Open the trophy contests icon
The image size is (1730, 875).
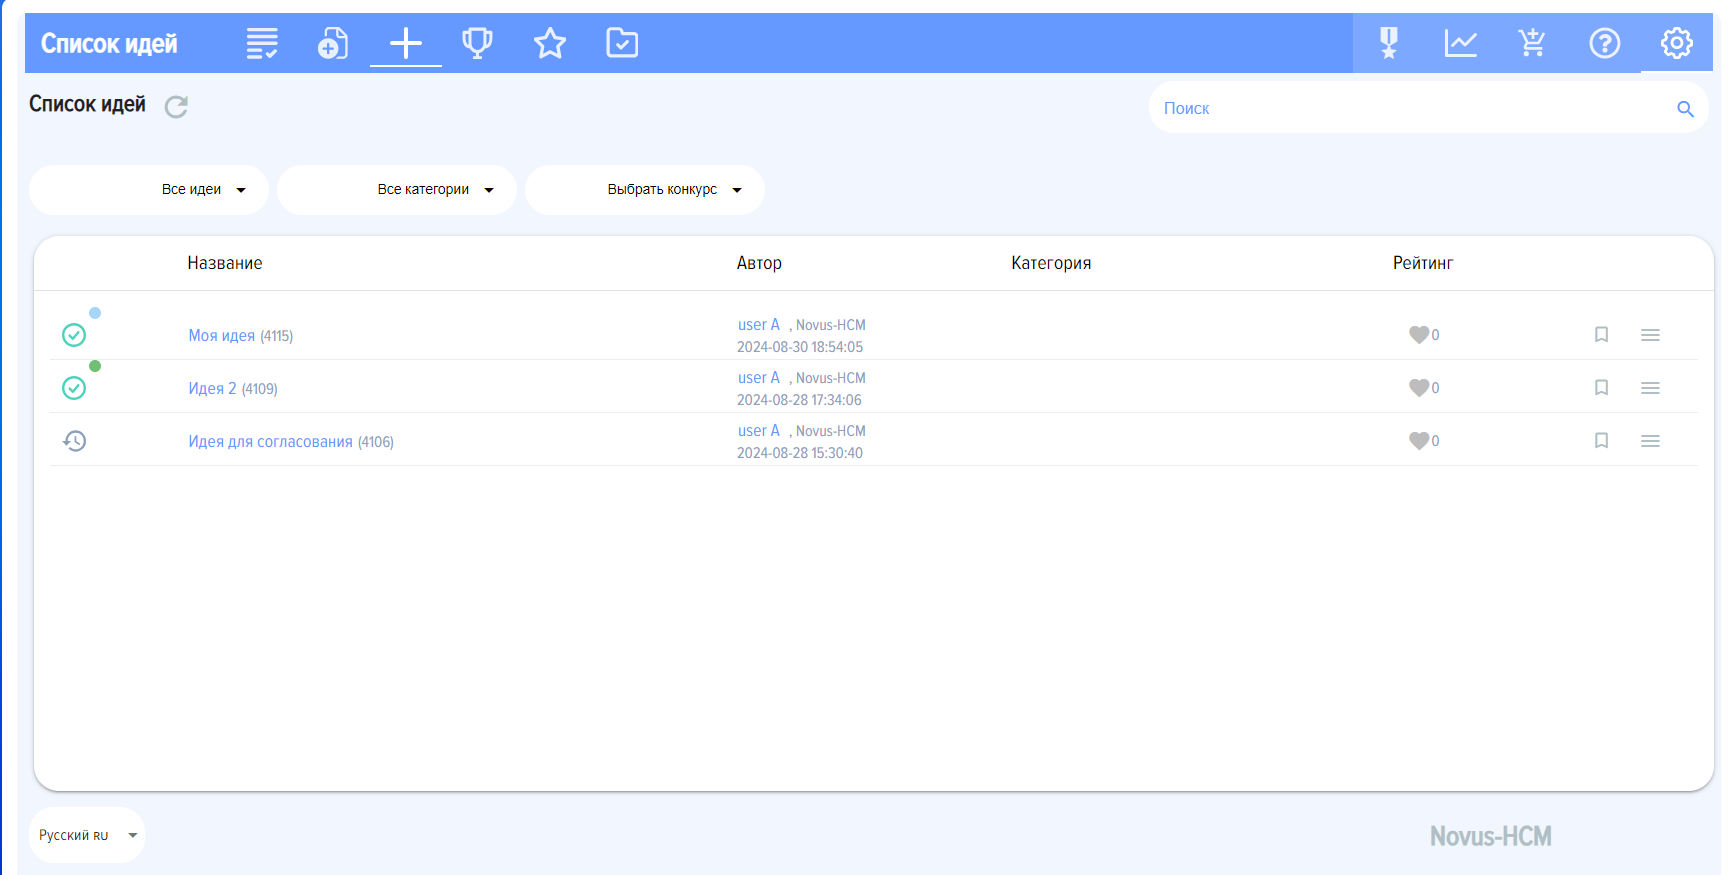point(477,43)
